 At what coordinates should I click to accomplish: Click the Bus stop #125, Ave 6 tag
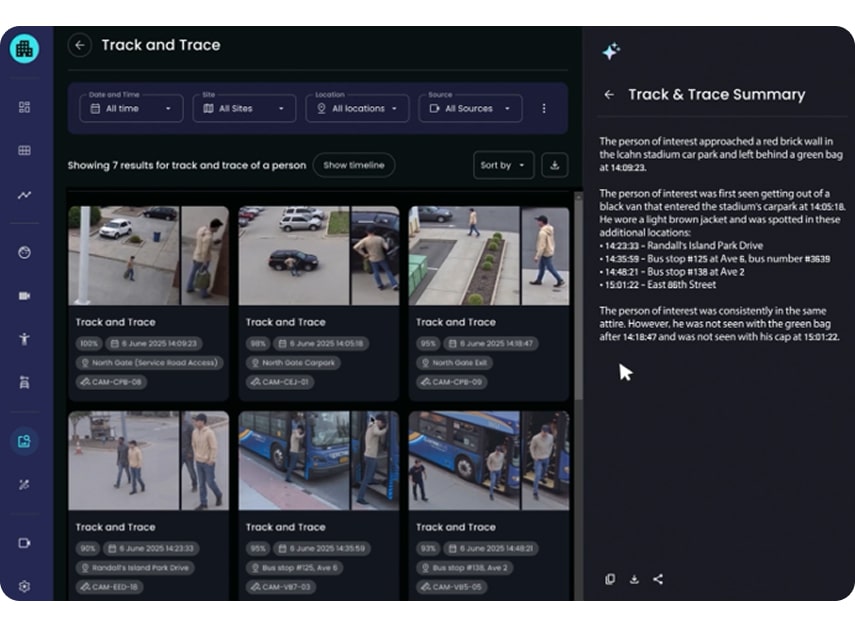pos(294,568)
